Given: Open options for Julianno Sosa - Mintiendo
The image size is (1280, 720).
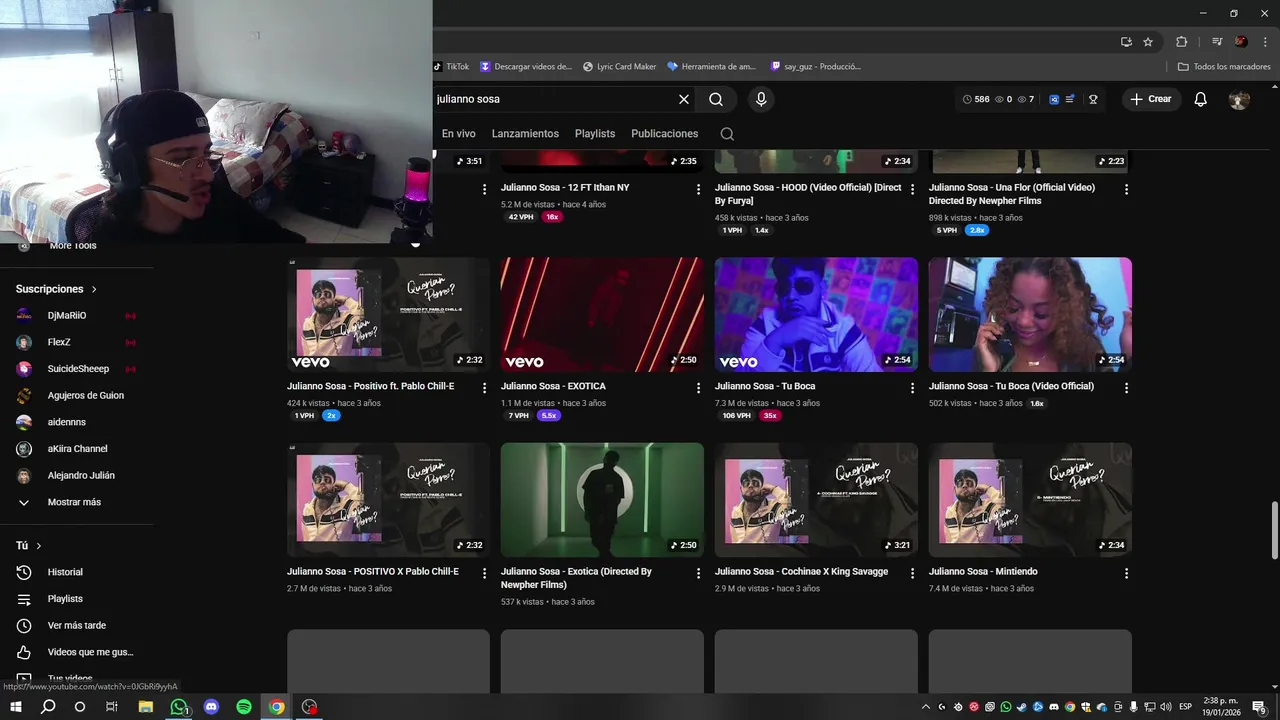Looking at the screenshot, I should click(1127, 574).
